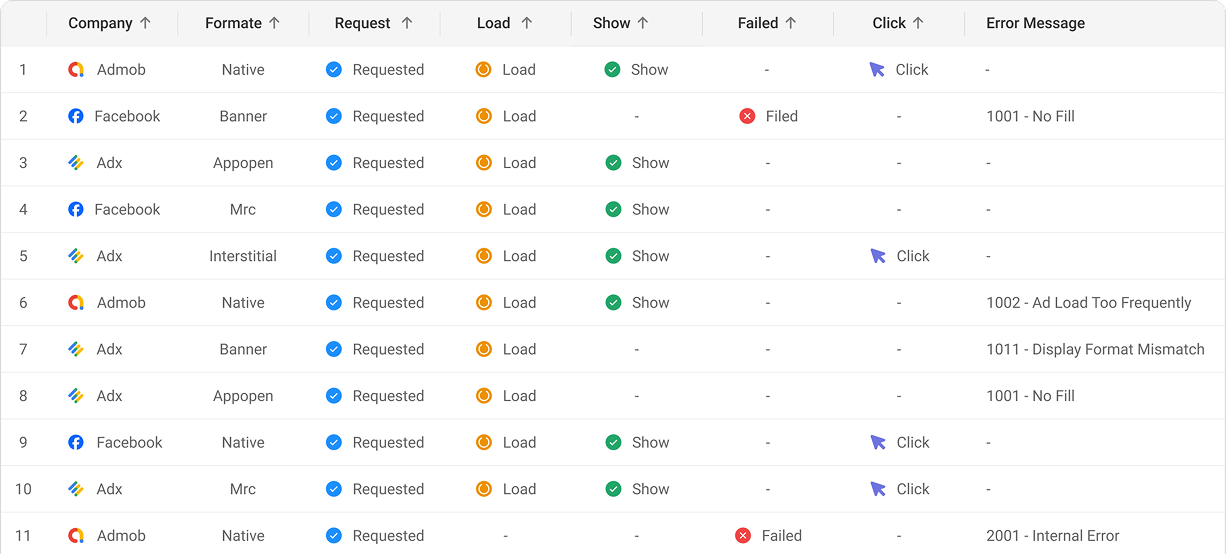This screenshot has height=554, width=1226.
Task: Click the Click label in row 10
Action: point(913,489)
